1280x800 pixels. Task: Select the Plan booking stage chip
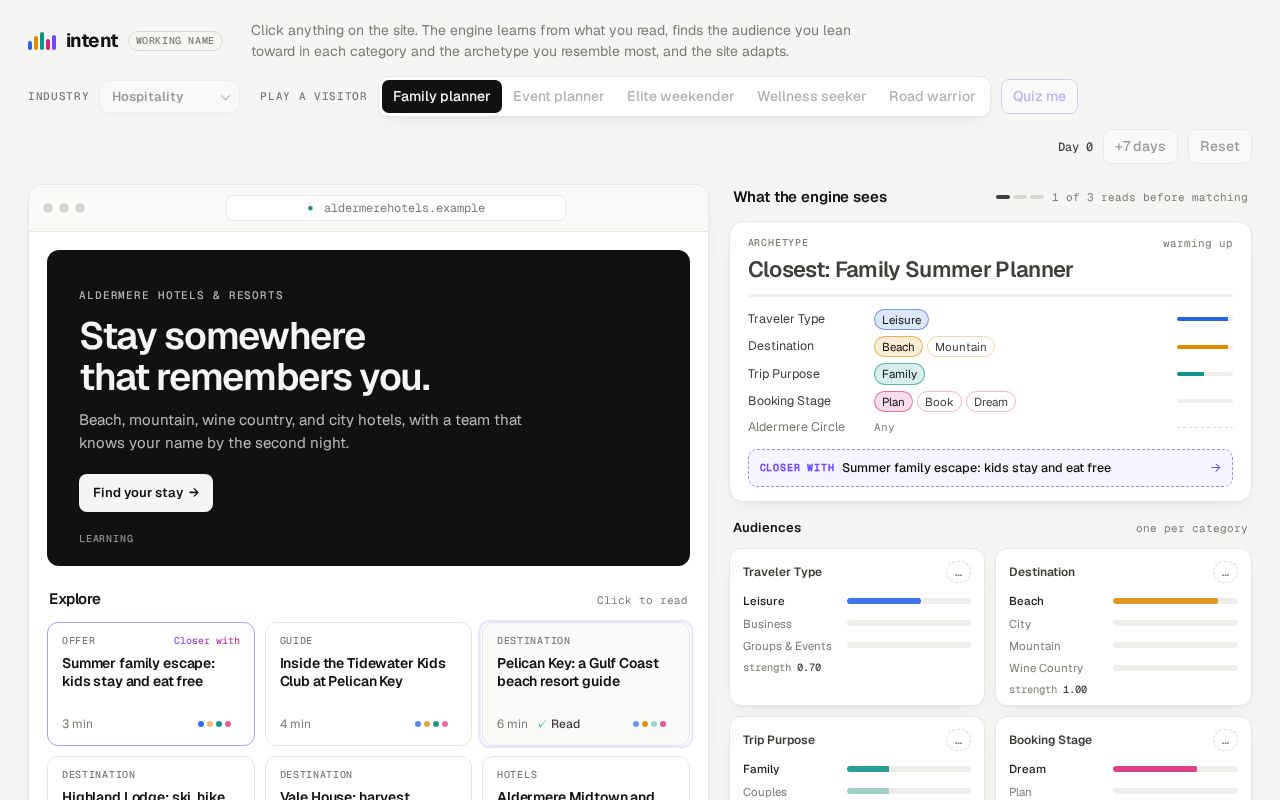(893, 402)
